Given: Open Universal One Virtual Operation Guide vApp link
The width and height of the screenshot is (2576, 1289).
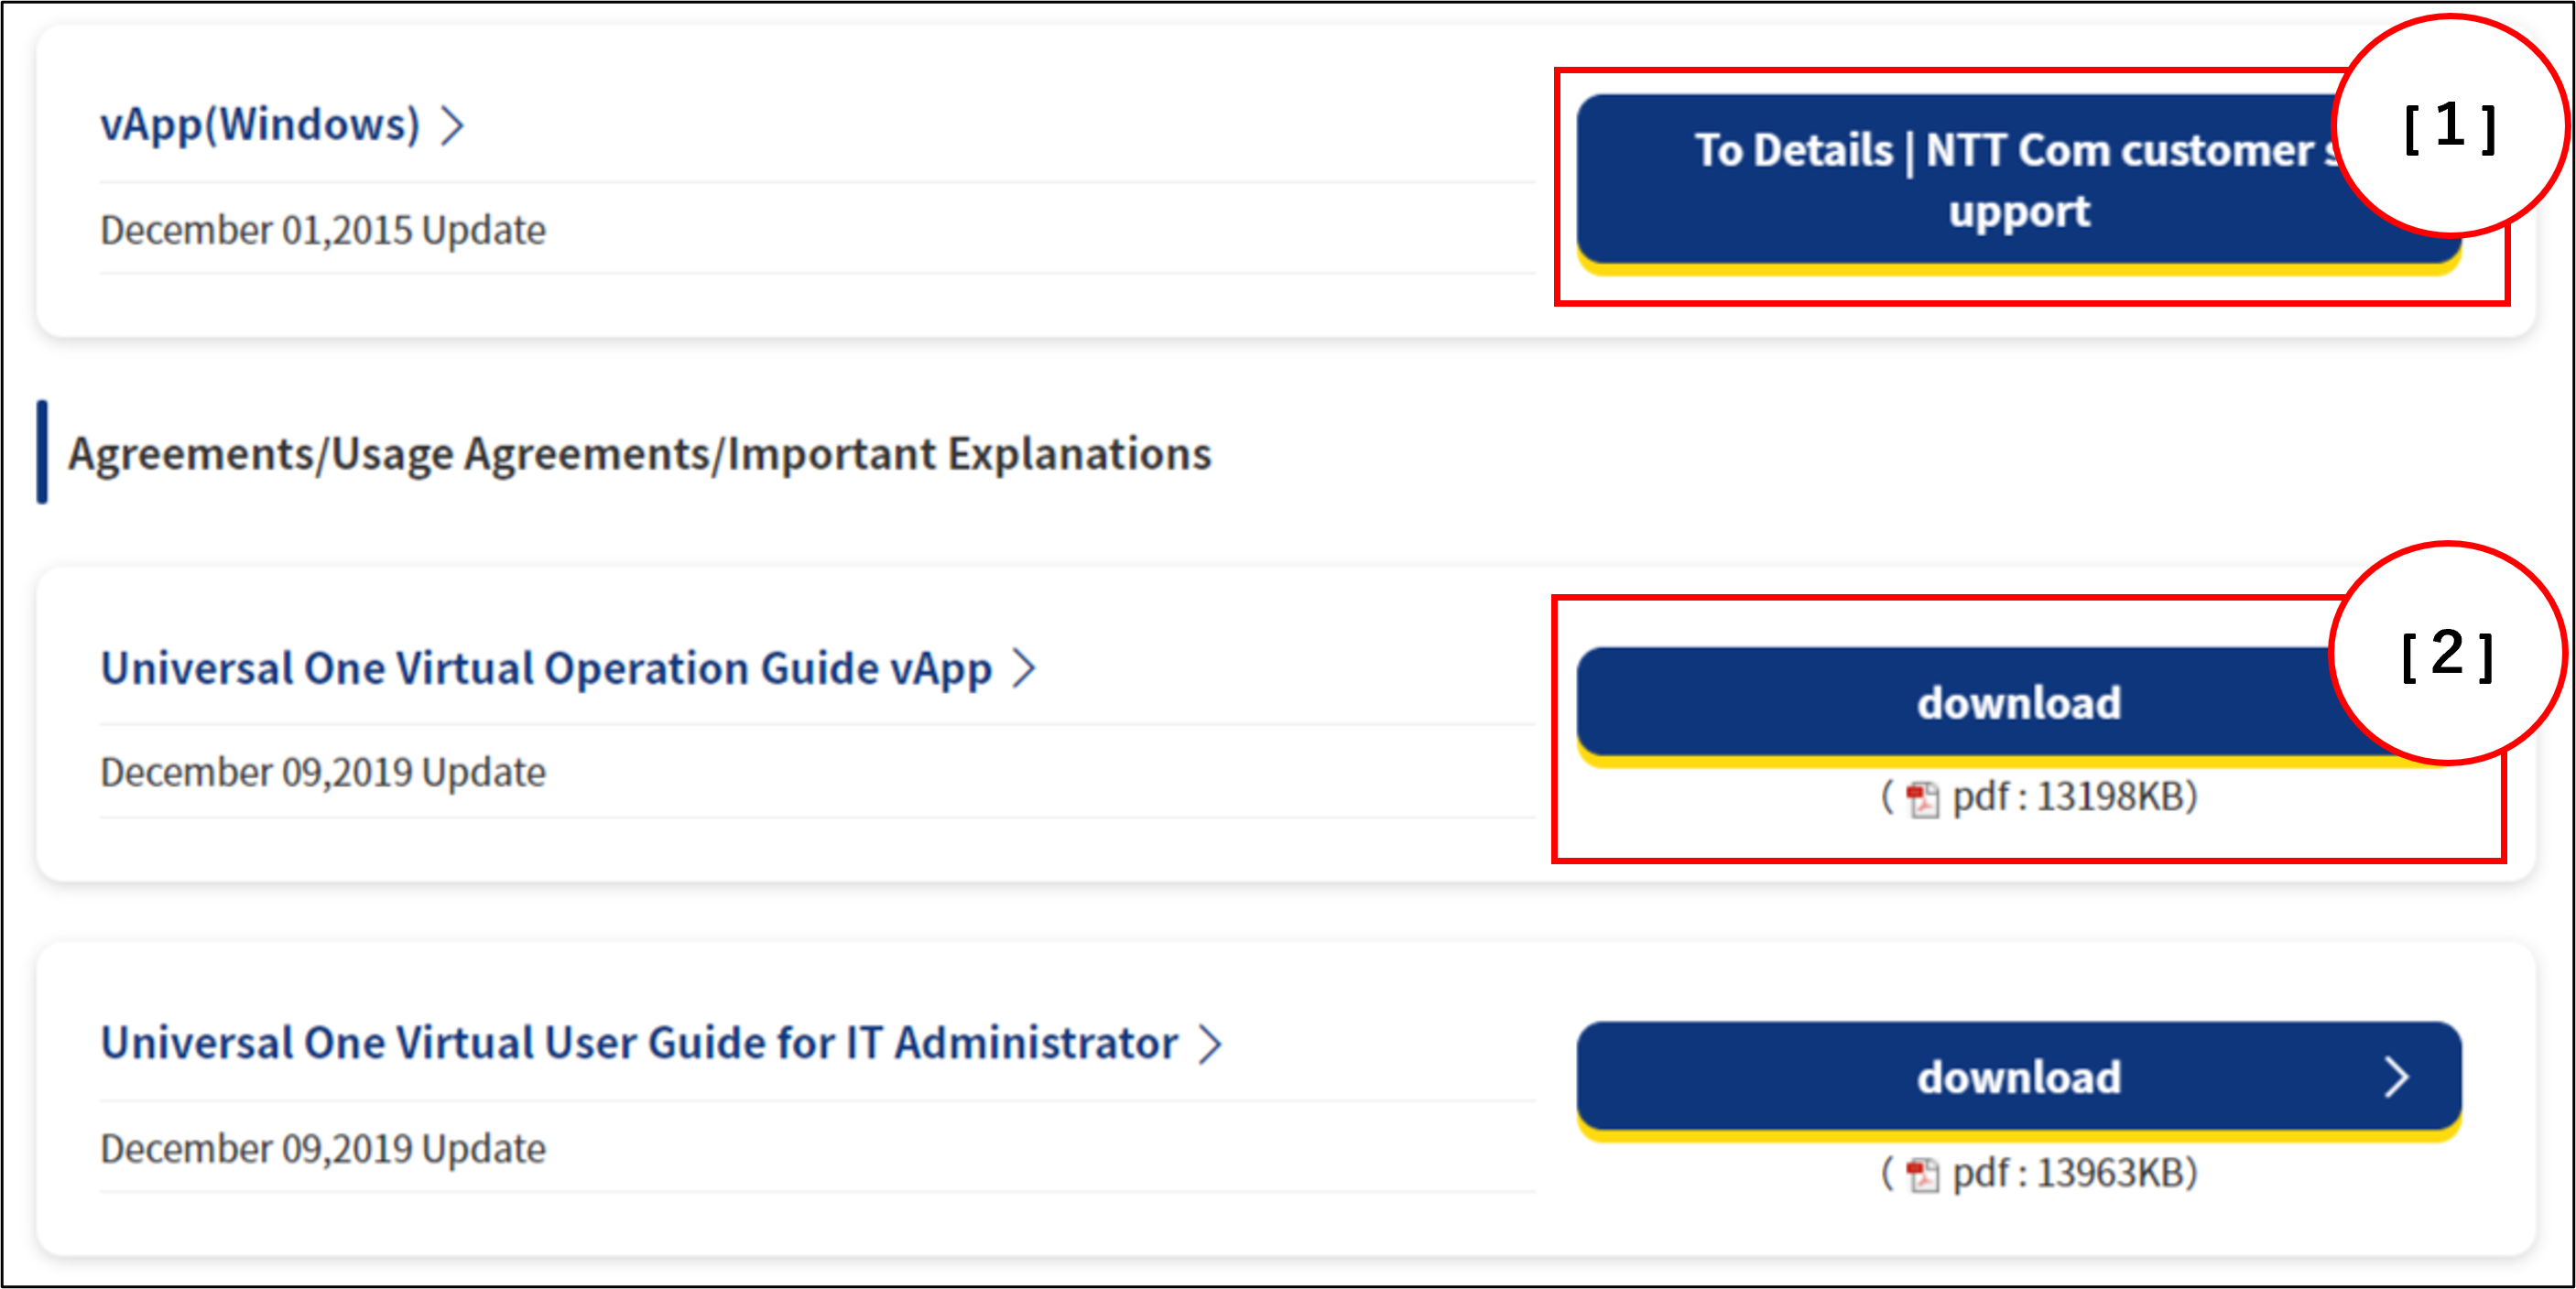Looking at the screenshot, I should 546,669.
